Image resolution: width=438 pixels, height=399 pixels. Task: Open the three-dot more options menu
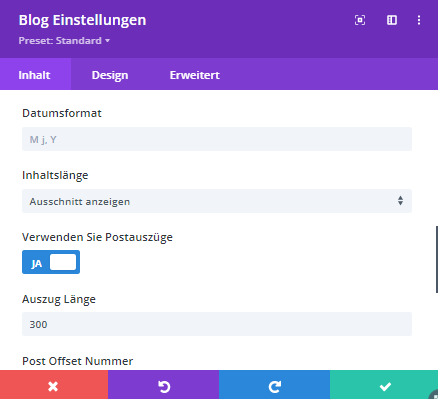(419, 20)
